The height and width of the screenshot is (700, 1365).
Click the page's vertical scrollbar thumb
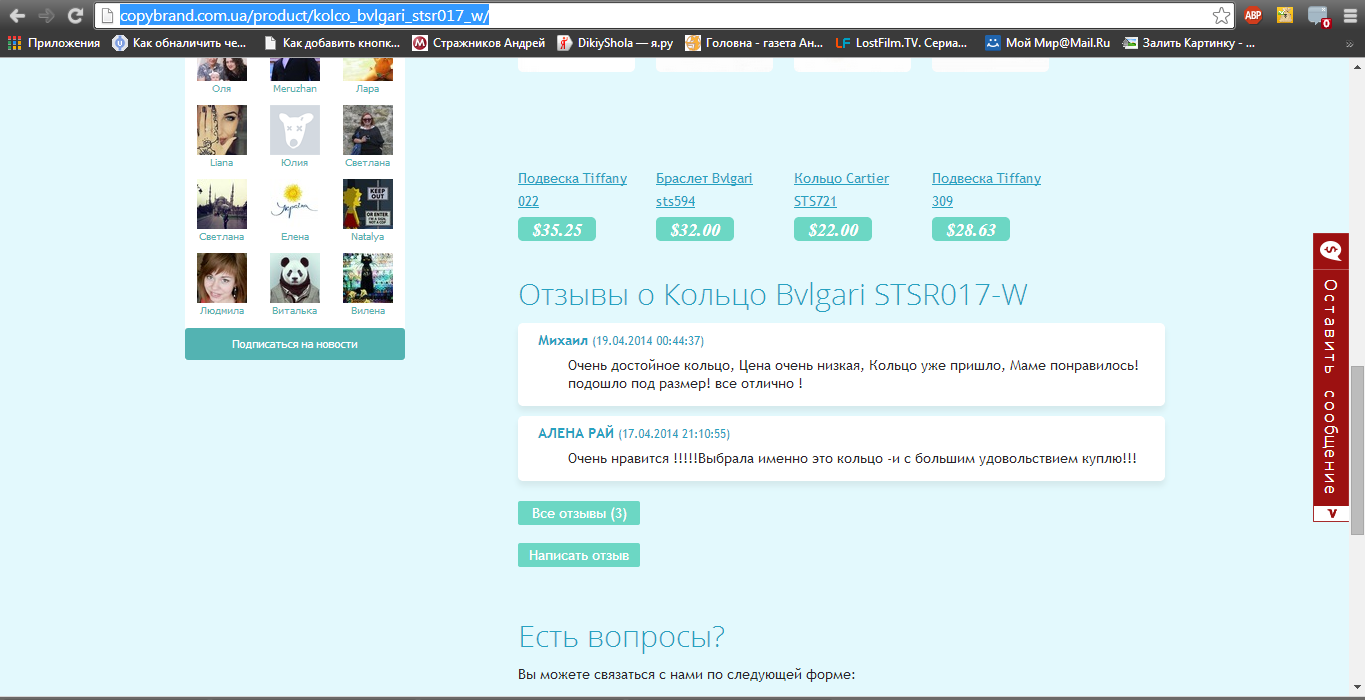(1357, 450)
